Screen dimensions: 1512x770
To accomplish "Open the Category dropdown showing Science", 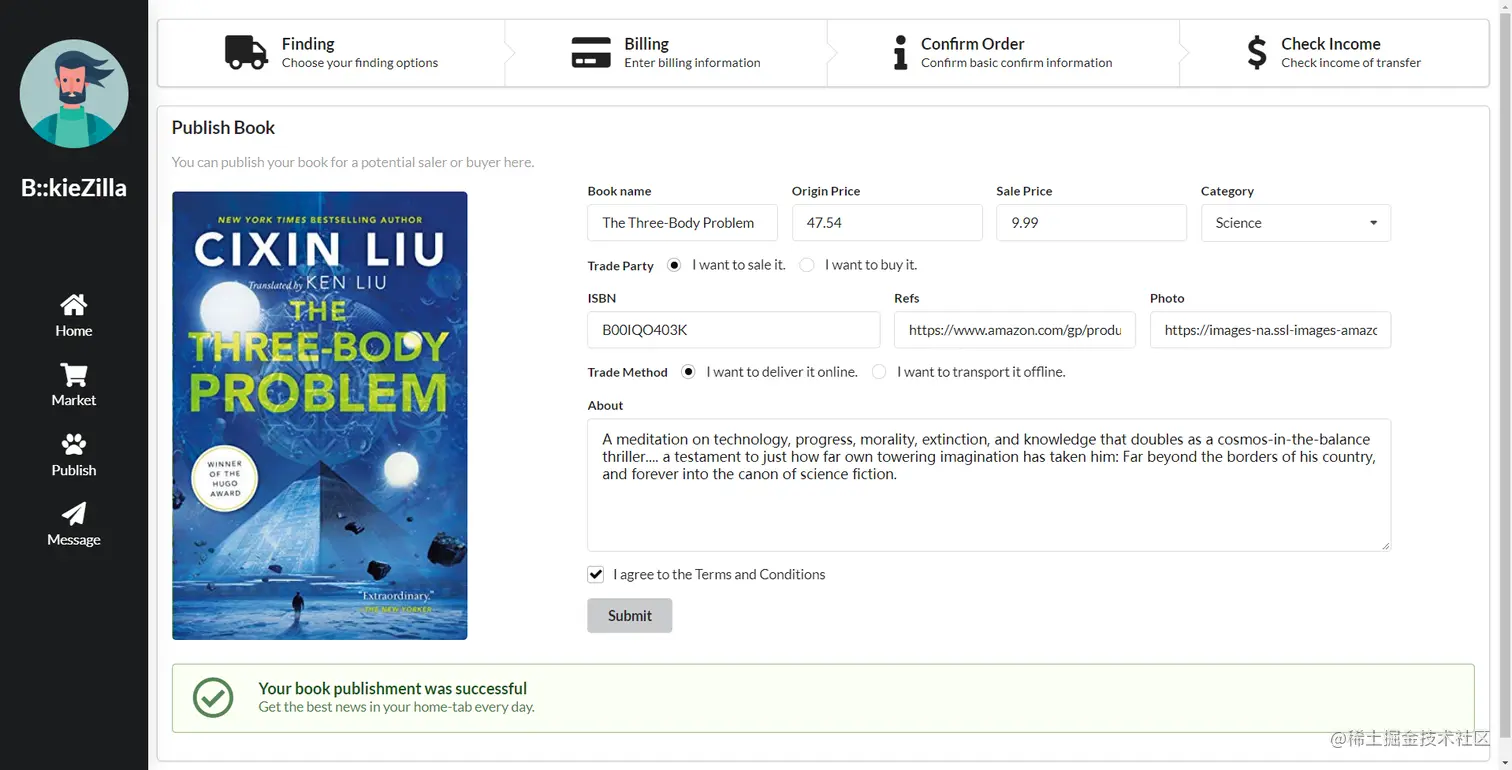I will 1296,223.
